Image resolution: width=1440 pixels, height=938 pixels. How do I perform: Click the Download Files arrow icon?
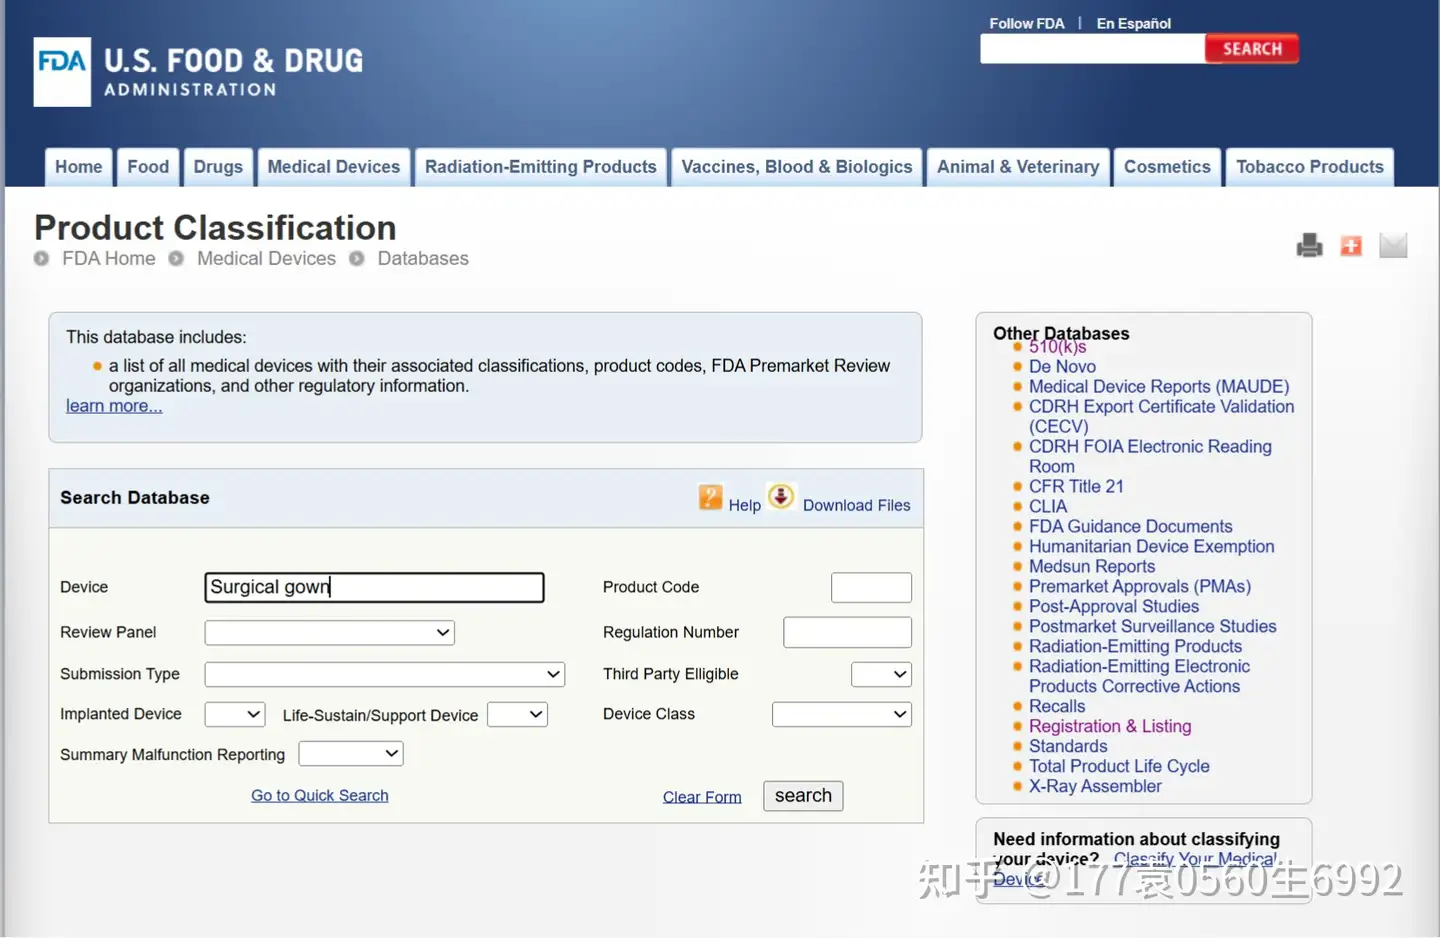coord(781,496)
